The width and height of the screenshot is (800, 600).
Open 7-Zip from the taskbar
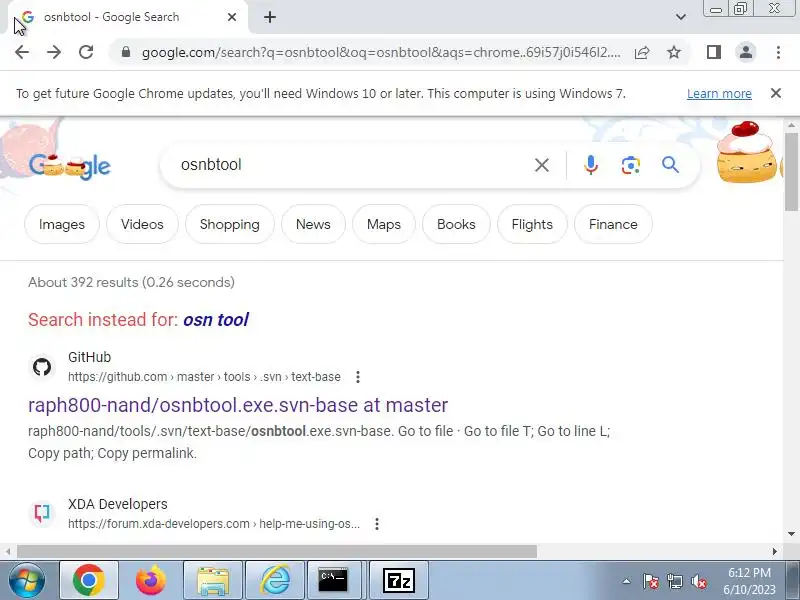point(398,580)
